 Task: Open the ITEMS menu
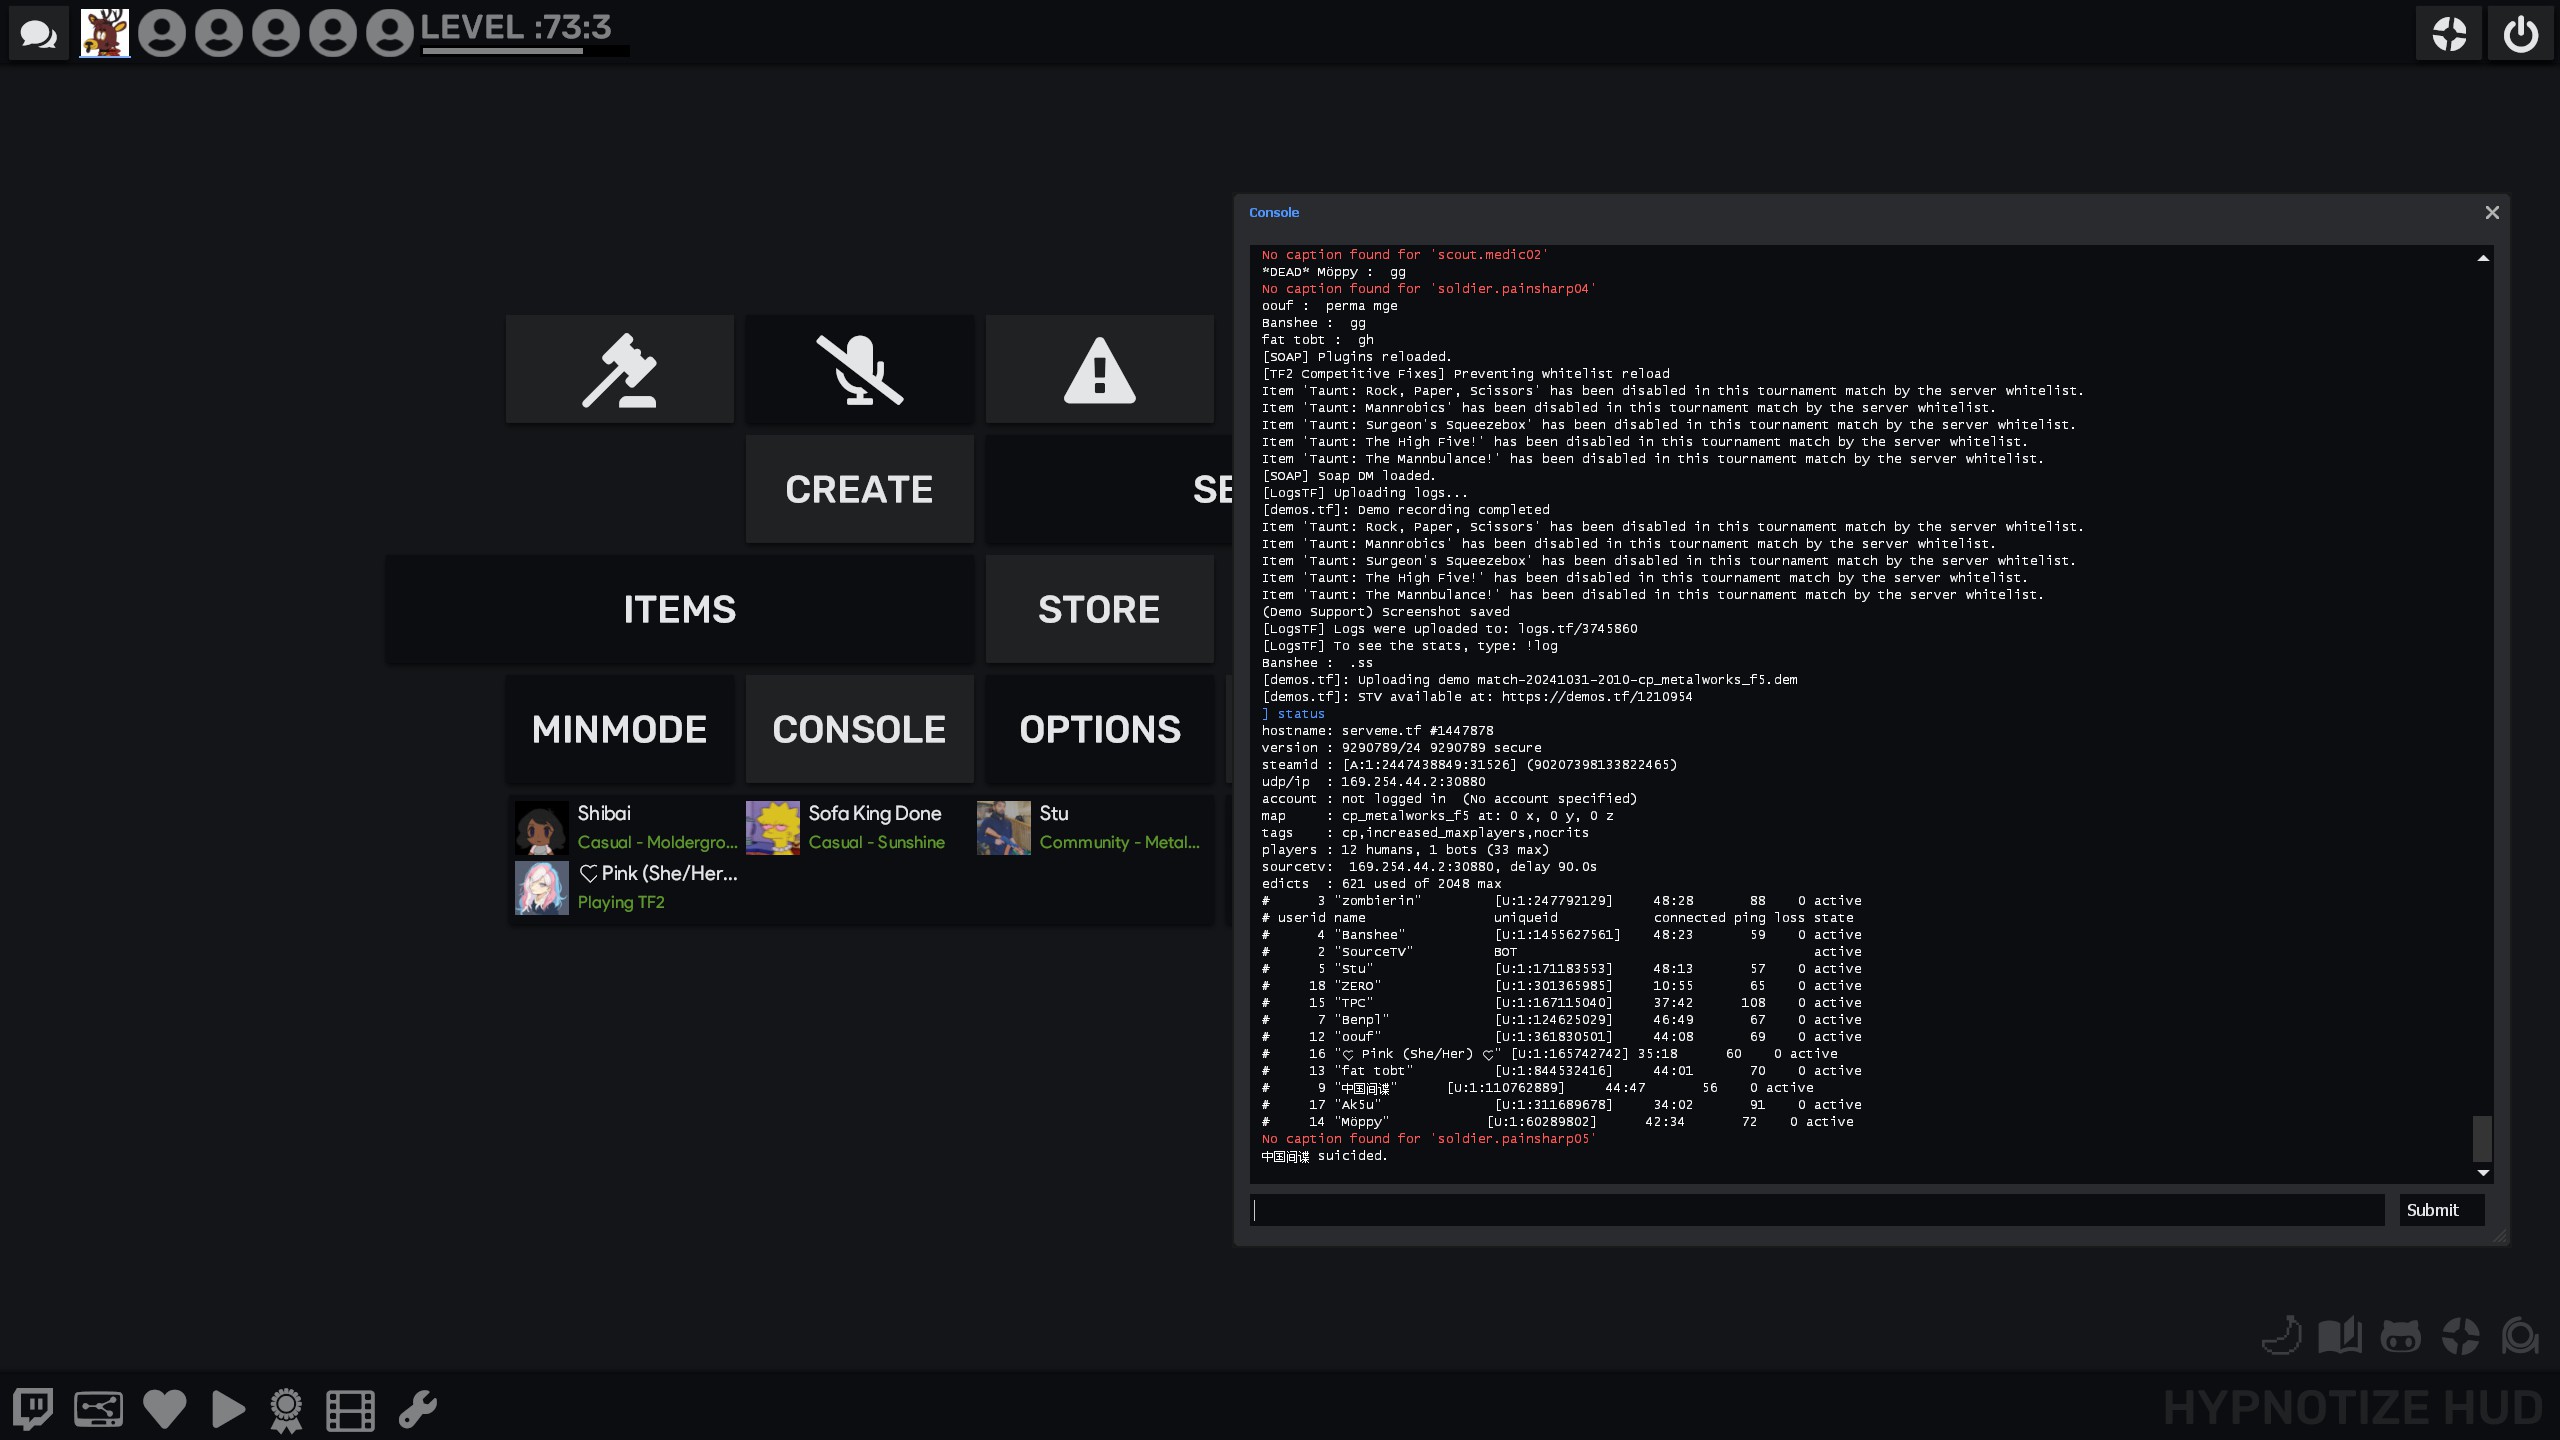pyautogui.click(x=679, y=609)
